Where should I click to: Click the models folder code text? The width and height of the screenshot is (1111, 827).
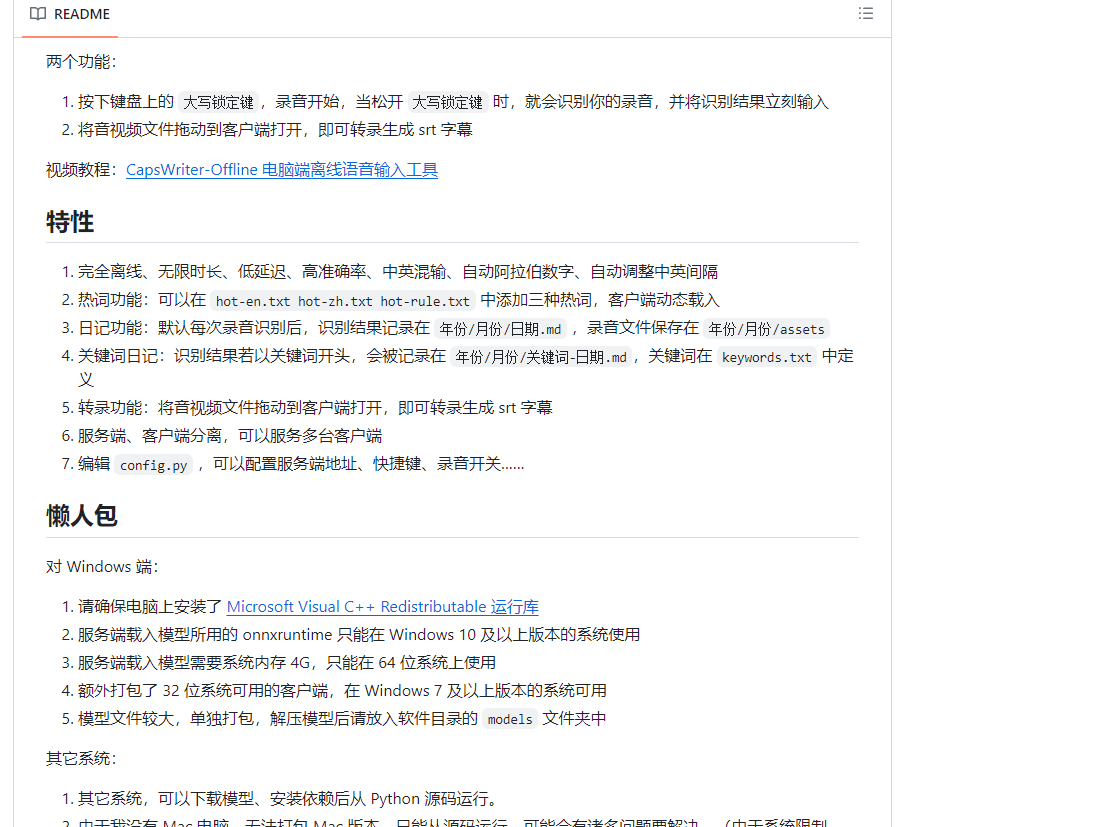[x=509, y=719]
